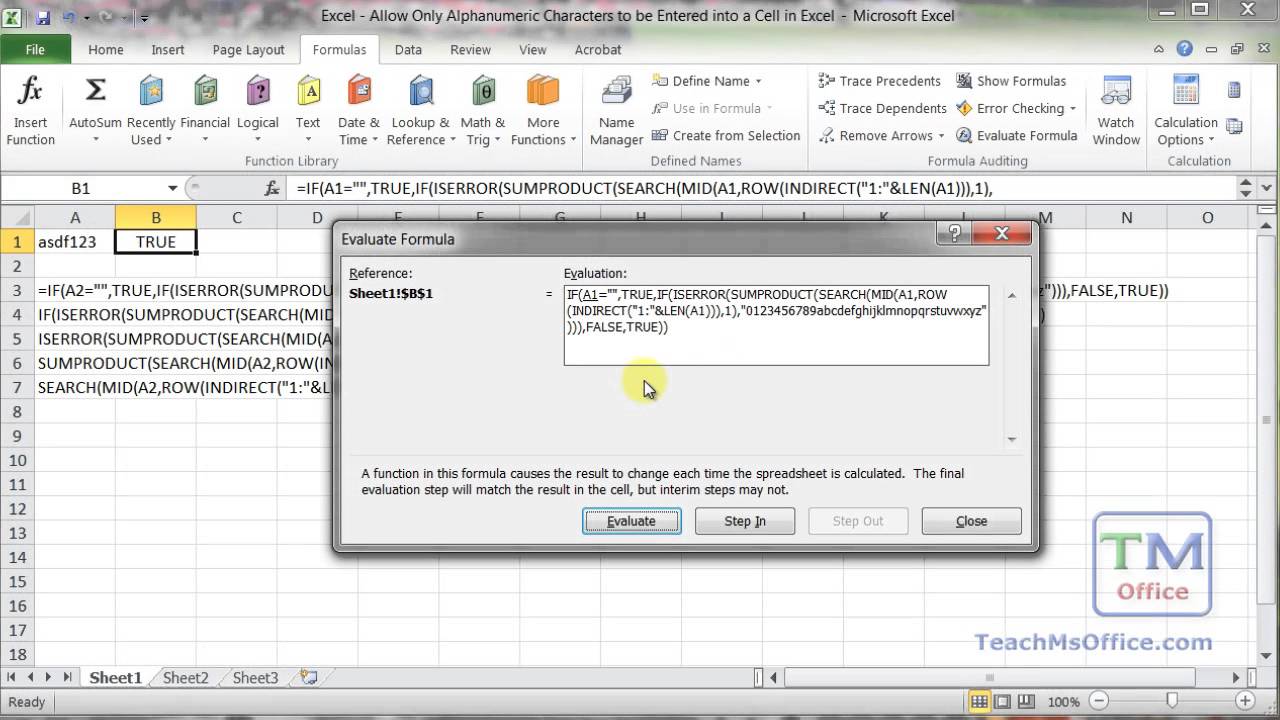Open help in the Evaluate Formula dialog
This screenshot has width=1280, height=720.
pyautogui.click(x=953, y=234)
